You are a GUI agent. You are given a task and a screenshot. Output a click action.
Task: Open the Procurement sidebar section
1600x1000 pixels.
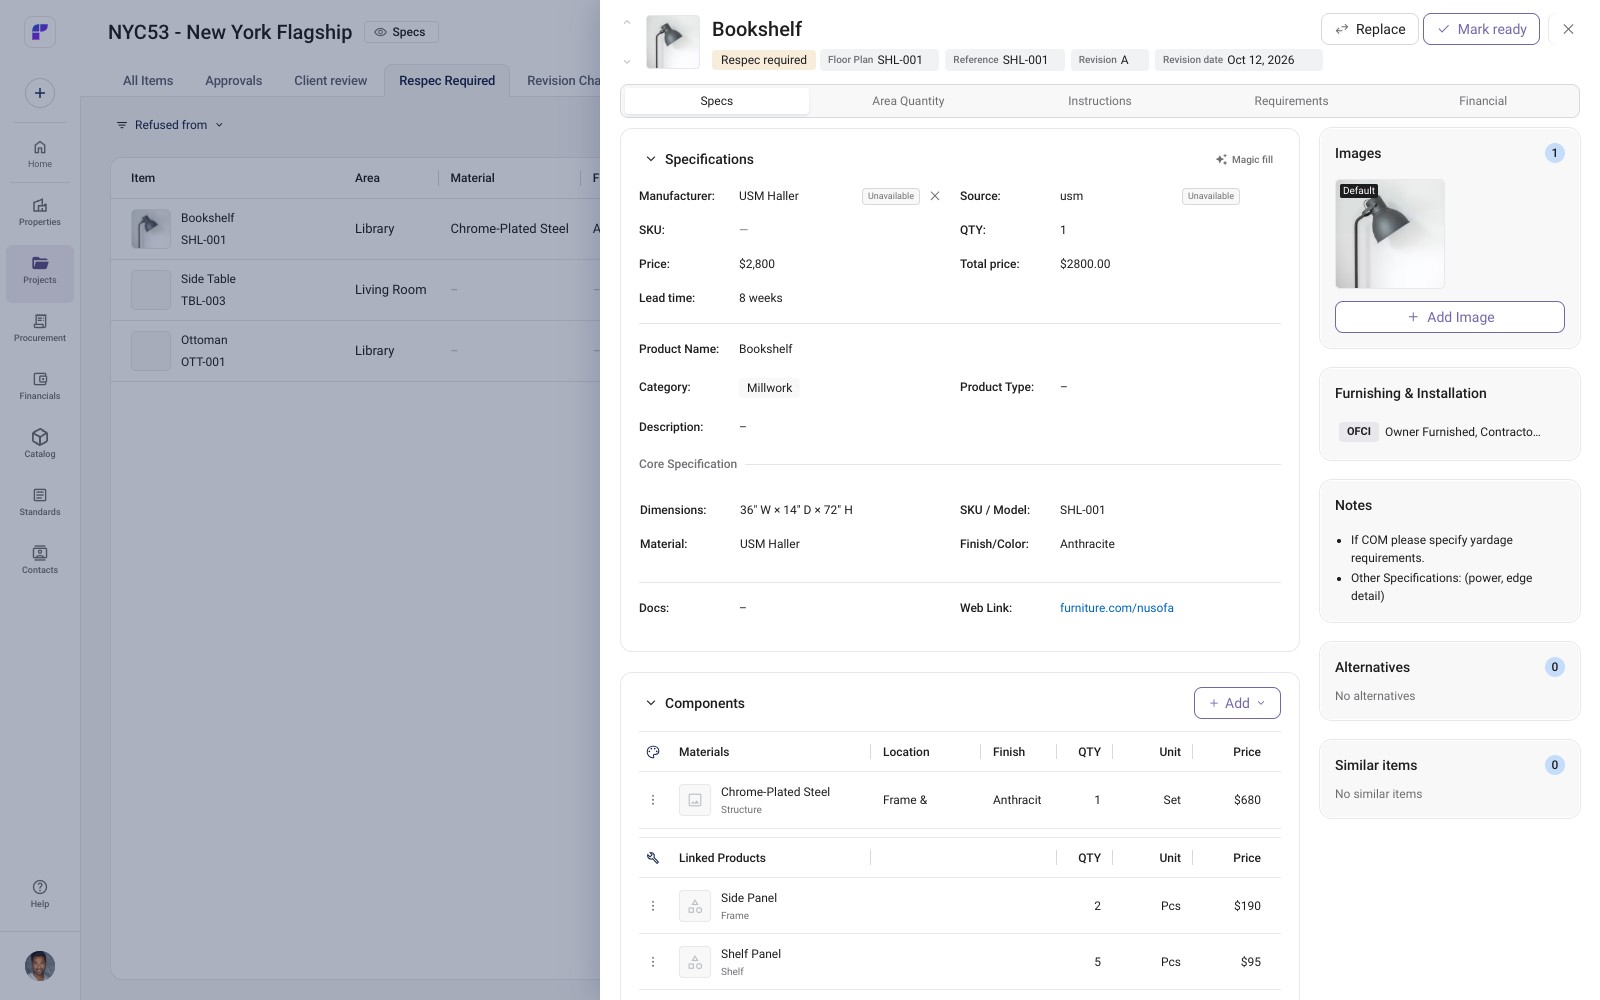pos(40,327)
